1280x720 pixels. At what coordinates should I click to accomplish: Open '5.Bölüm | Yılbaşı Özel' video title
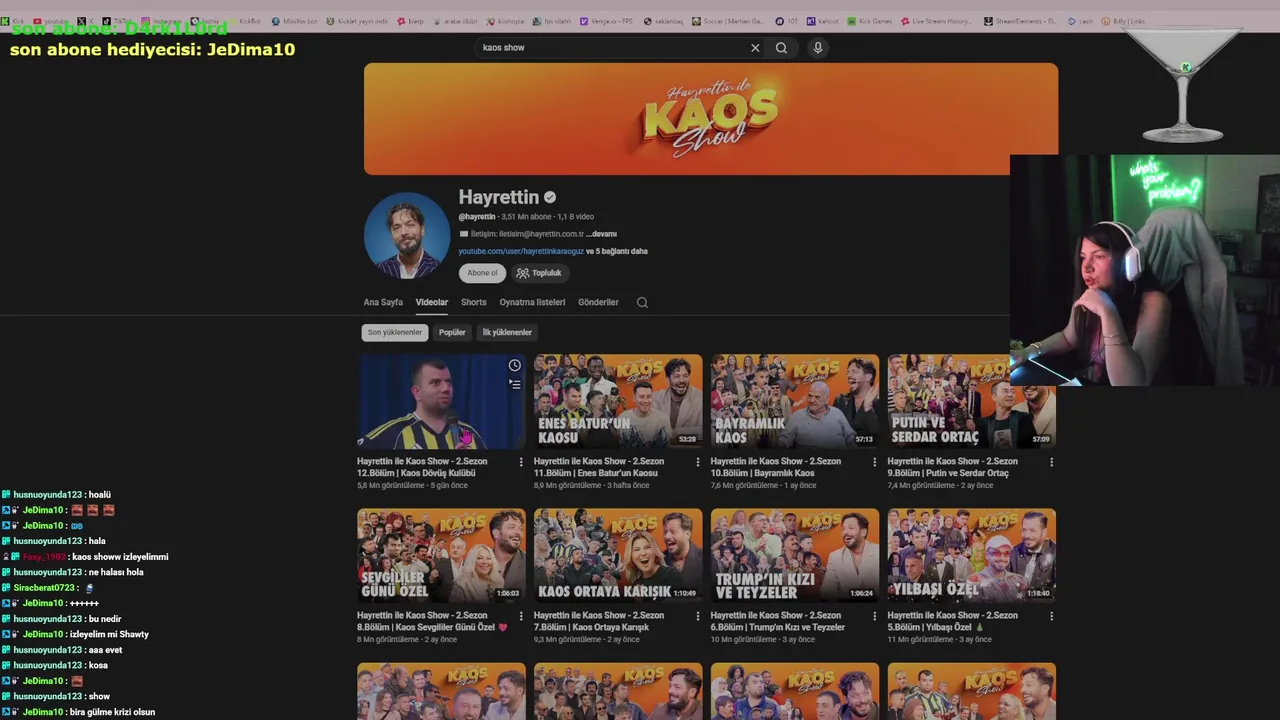953,621
